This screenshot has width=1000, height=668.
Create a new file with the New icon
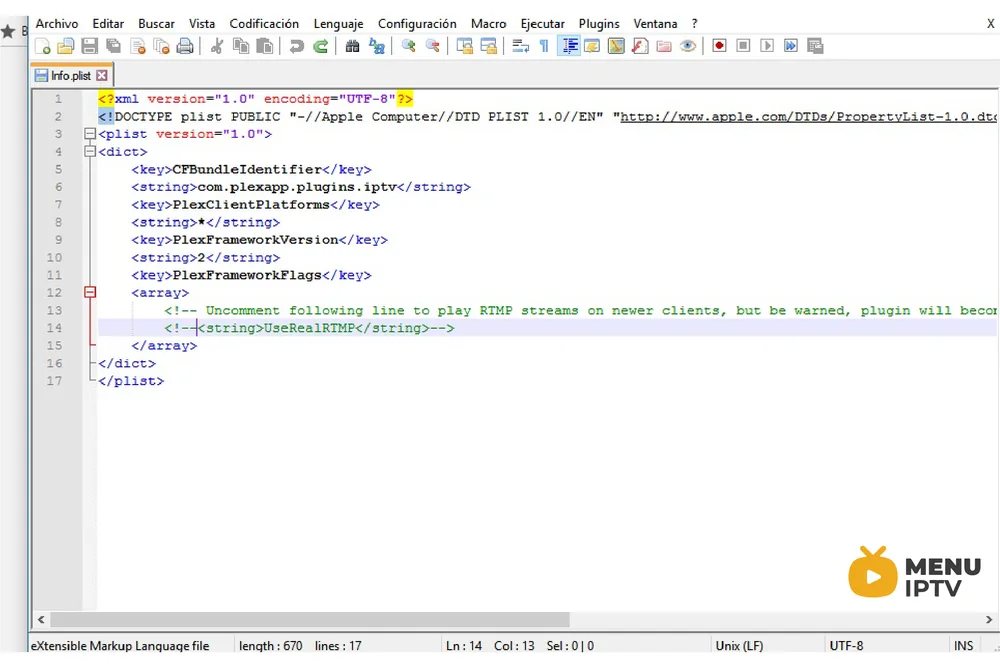[42, 46]
